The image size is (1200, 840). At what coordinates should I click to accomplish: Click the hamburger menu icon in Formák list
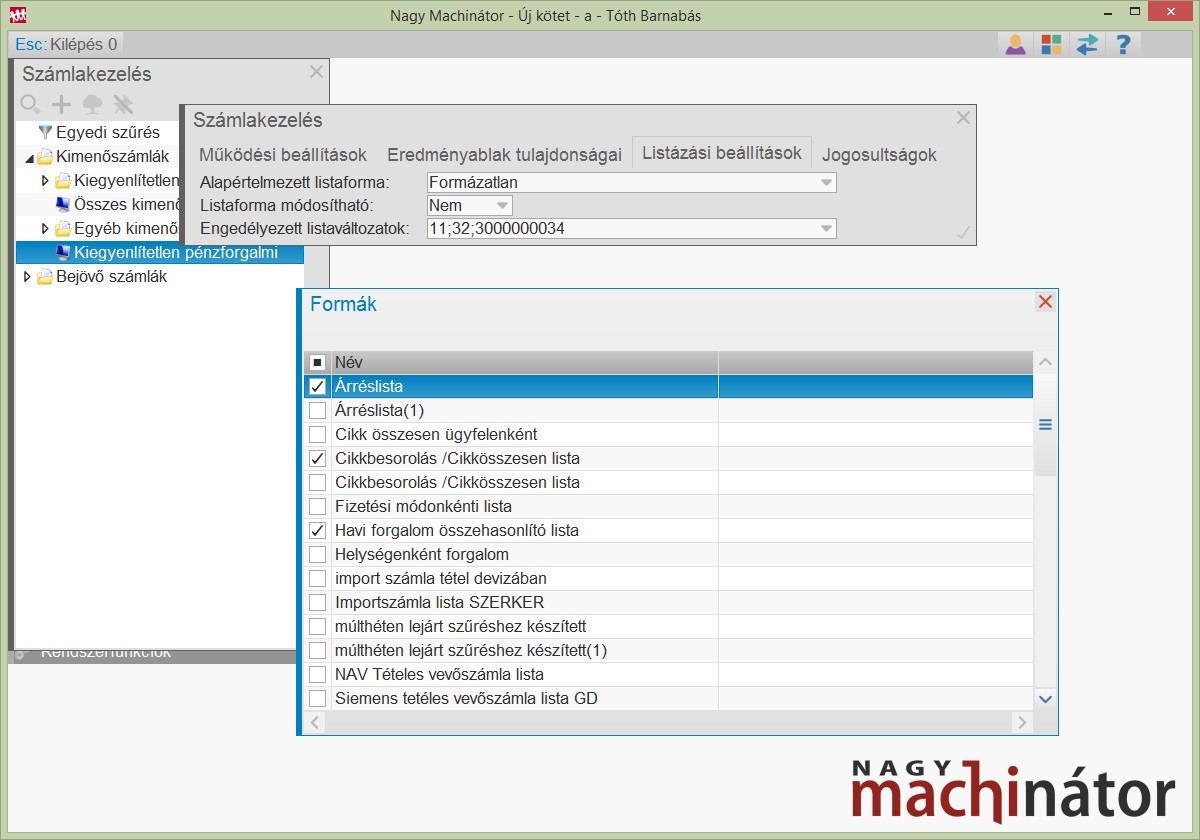click(1046, 425)
